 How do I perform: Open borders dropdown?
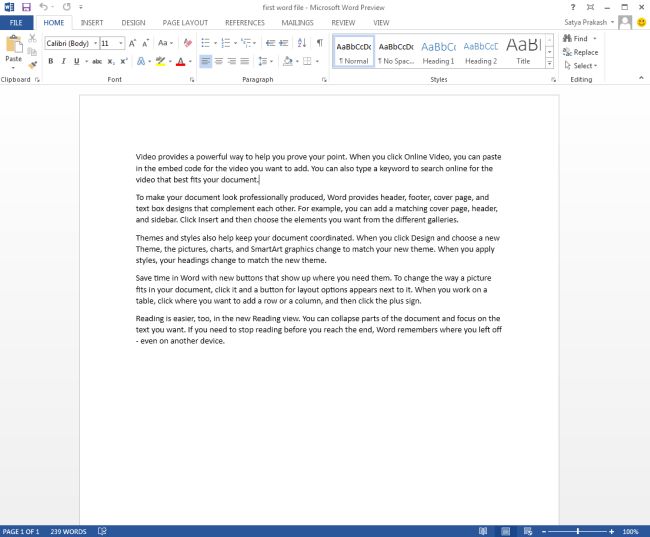pyautogui.click(x=317, y=61)
